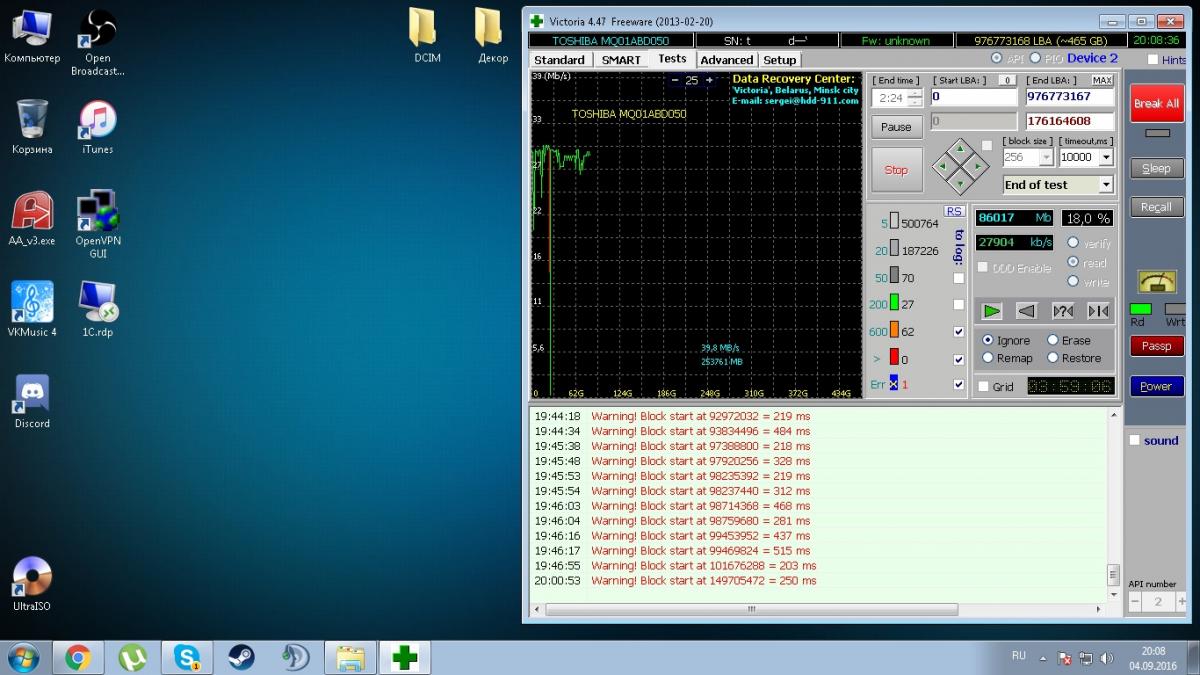Open the block size dropdown

1046,157
